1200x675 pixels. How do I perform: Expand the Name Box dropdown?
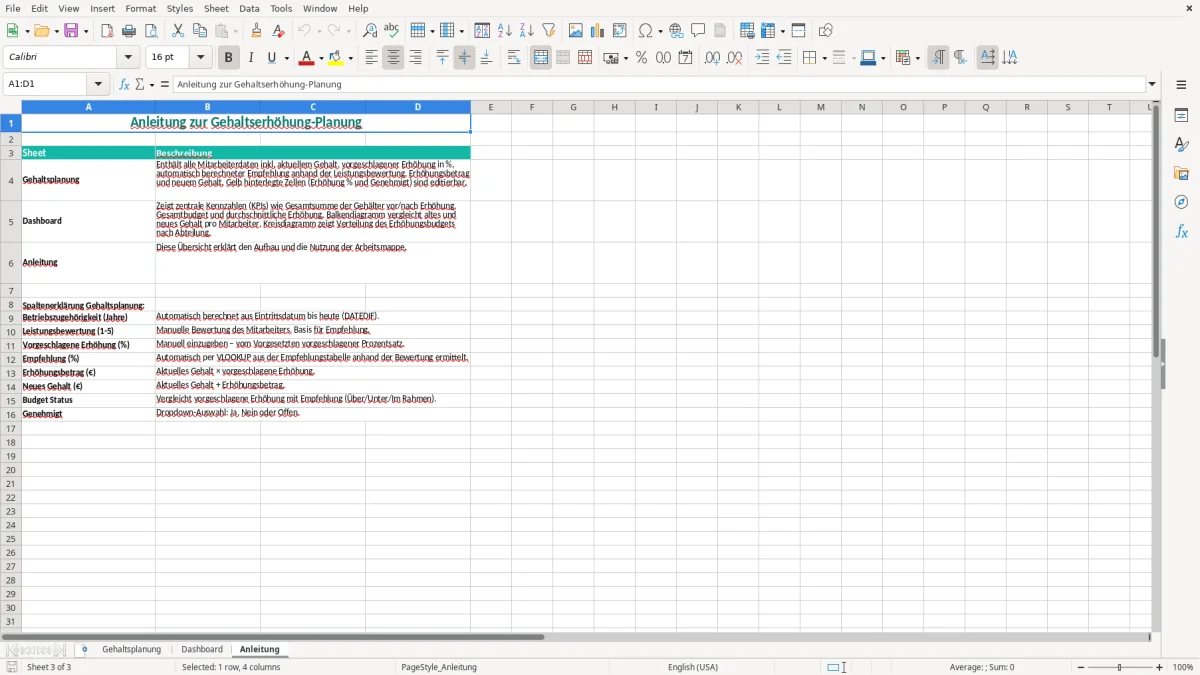[x=98, y=84]
